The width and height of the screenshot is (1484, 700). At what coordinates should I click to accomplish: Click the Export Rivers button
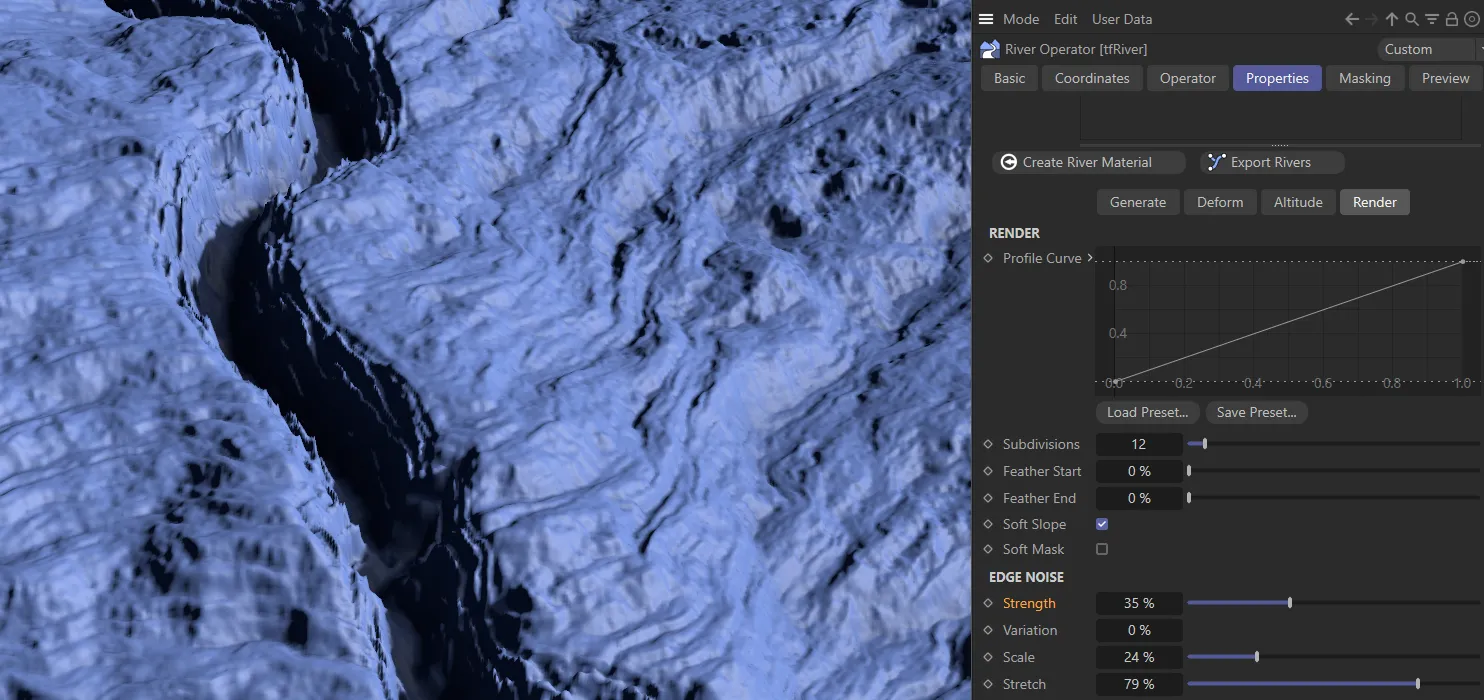pos(1270,162)
